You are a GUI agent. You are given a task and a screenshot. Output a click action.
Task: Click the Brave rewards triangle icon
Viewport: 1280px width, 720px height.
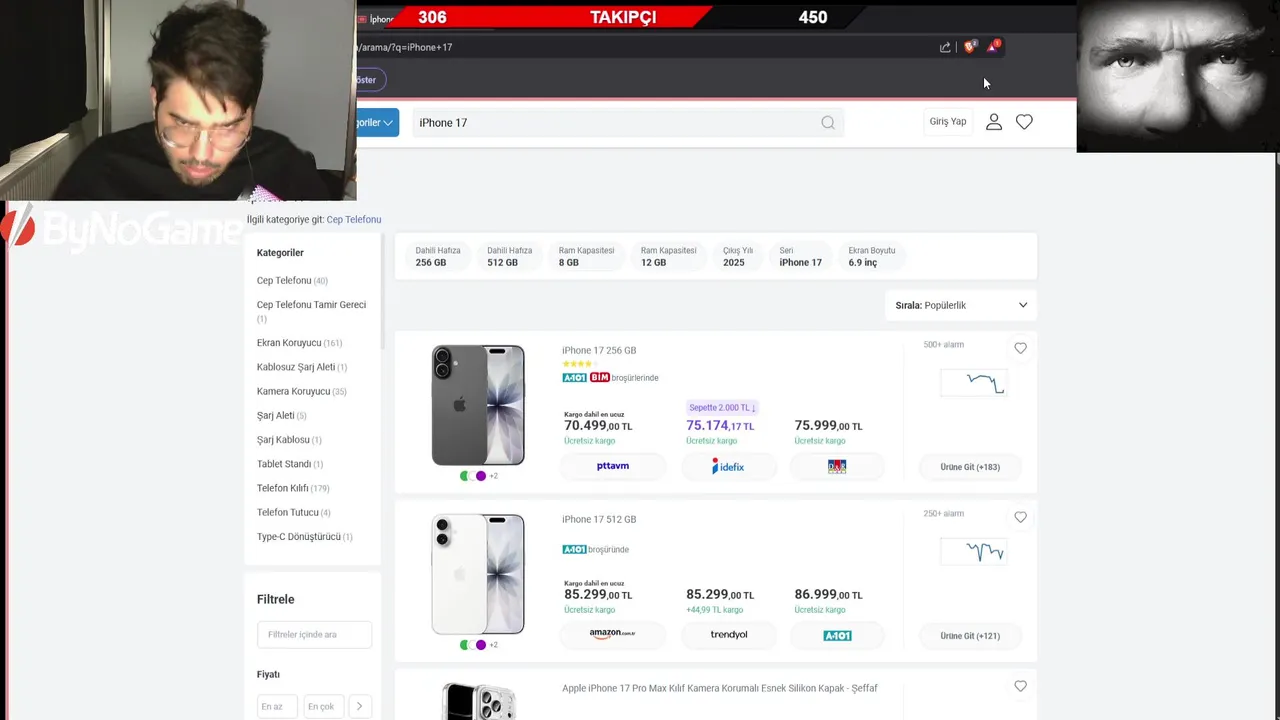tap(993, 46)
